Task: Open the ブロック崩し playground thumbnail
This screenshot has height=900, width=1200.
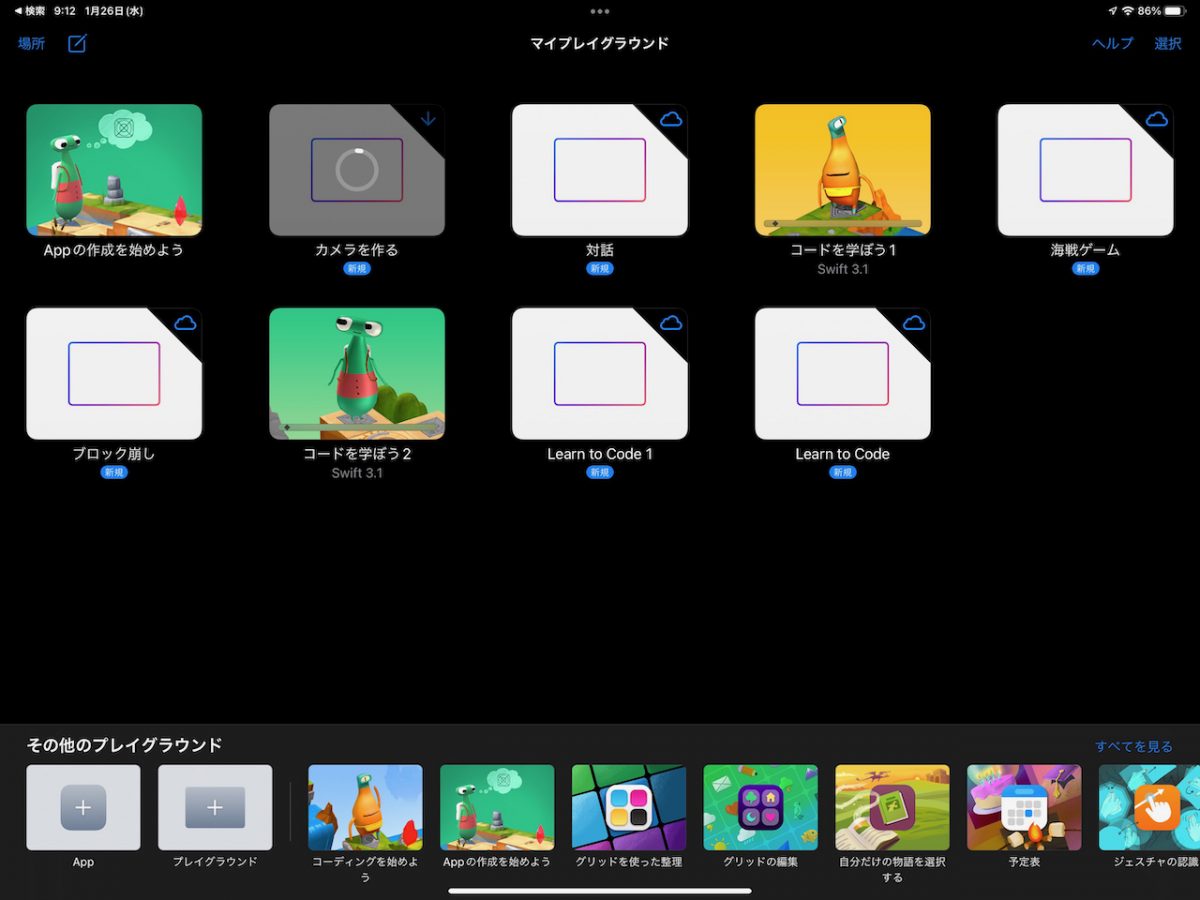Action: (114, 374)
